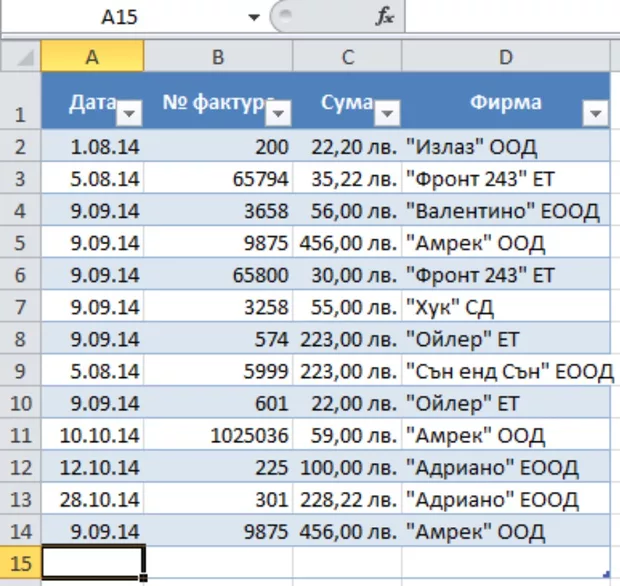Click the Select All corner button
620x586 pixels.
20,57
